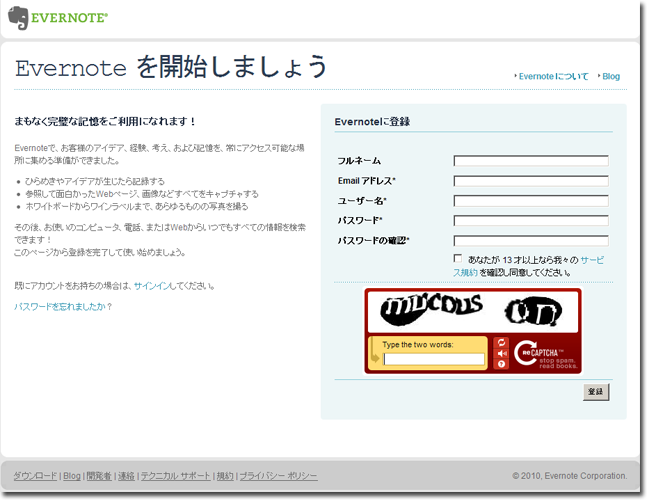Open the プライバシー ポリシー footer link

278,476
